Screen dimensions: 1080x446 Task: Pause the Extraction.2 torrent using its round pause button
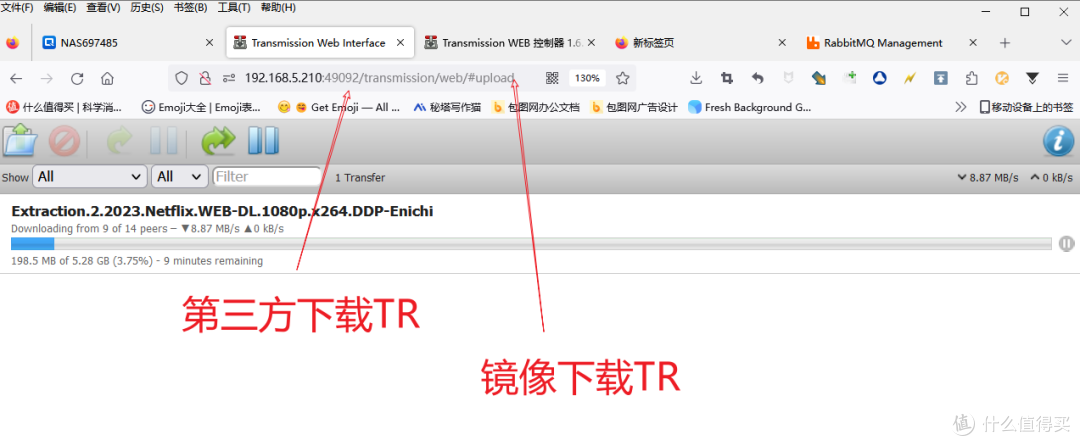tap(1066, 243)
